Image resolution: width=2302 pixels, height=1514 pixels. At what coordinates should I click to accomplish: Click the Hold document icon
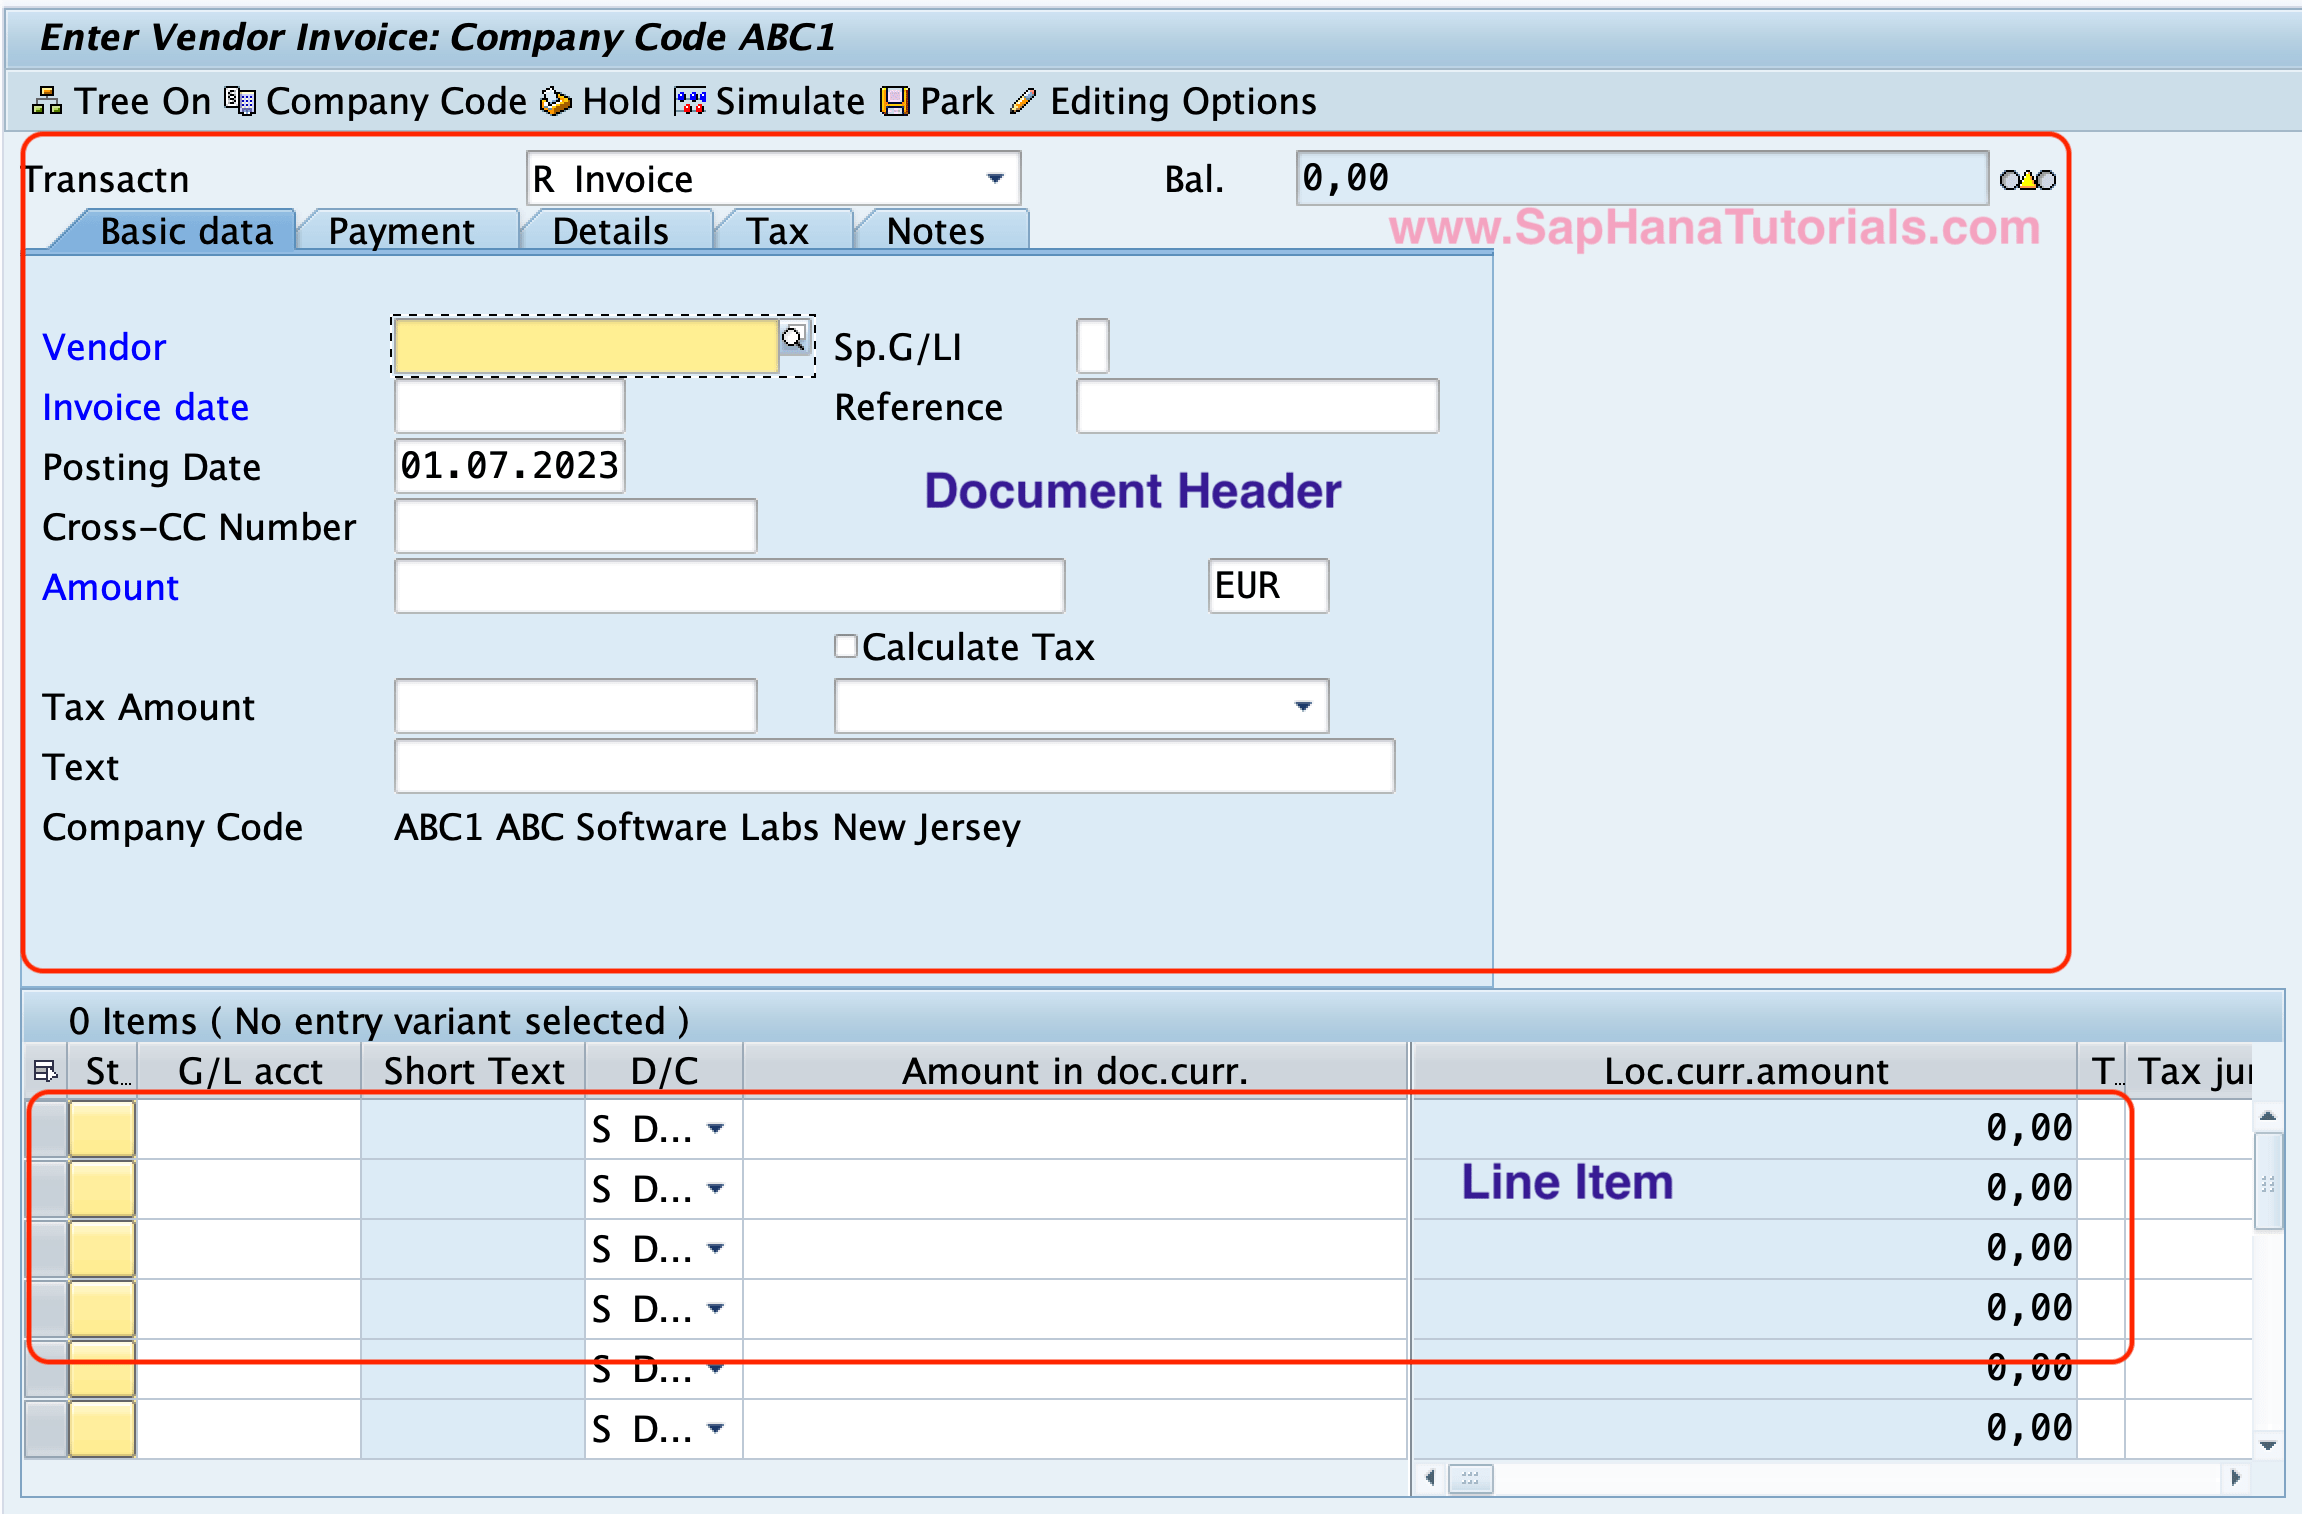click(556, 100)
